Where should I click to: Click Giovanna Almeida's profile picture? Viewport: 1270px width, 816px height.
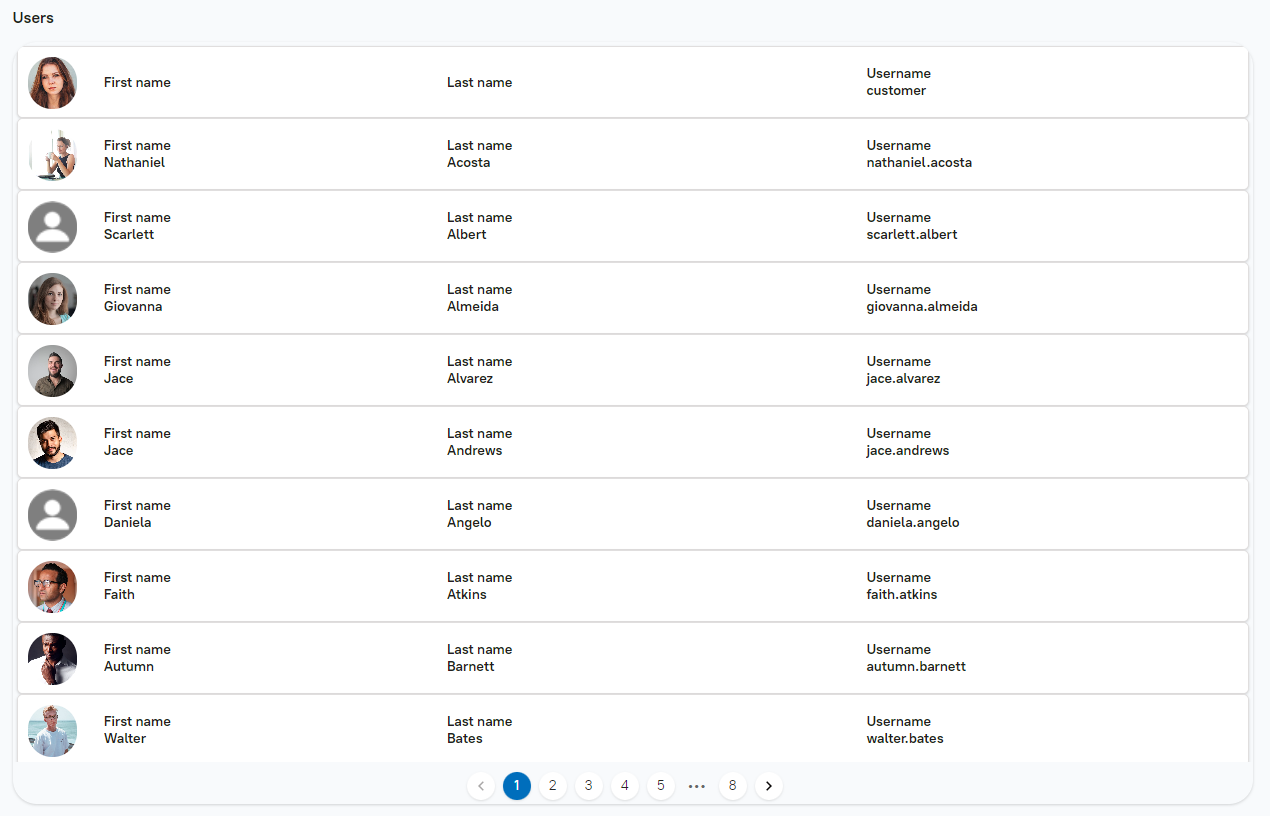tap(52, 298)
